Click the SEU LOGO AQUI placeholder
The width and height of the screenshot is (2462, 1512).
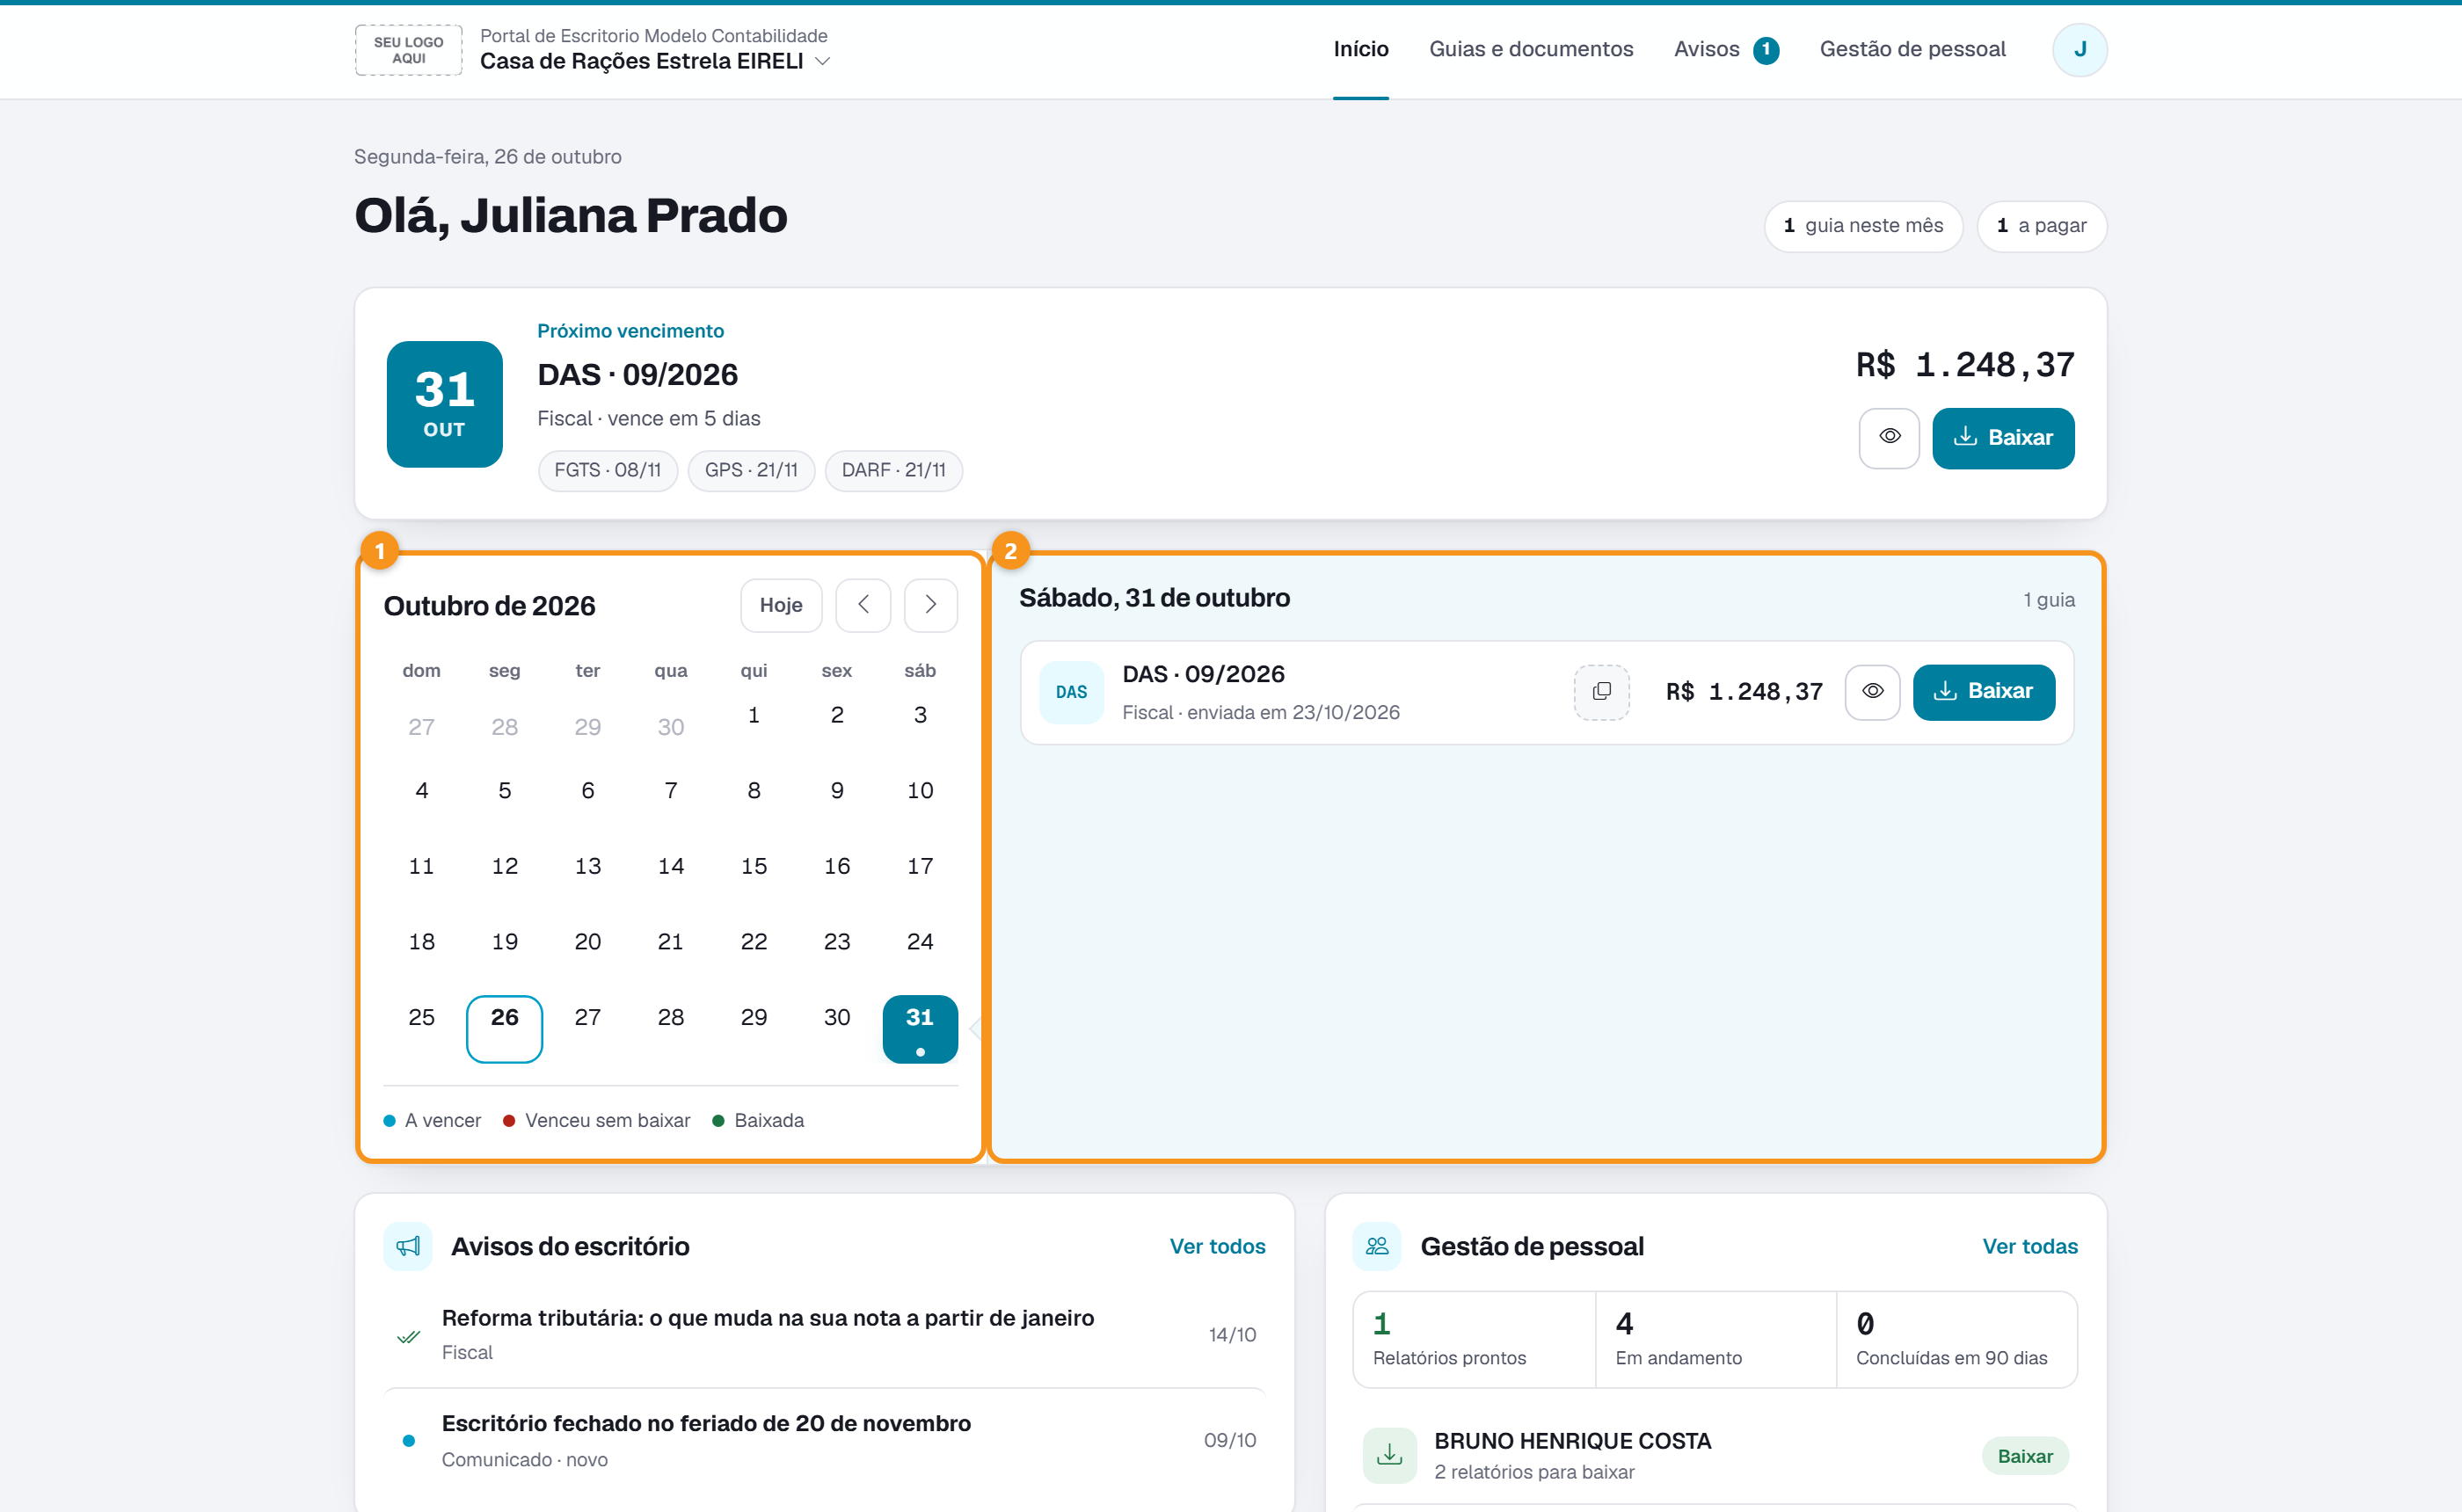(x=408, y=50)
